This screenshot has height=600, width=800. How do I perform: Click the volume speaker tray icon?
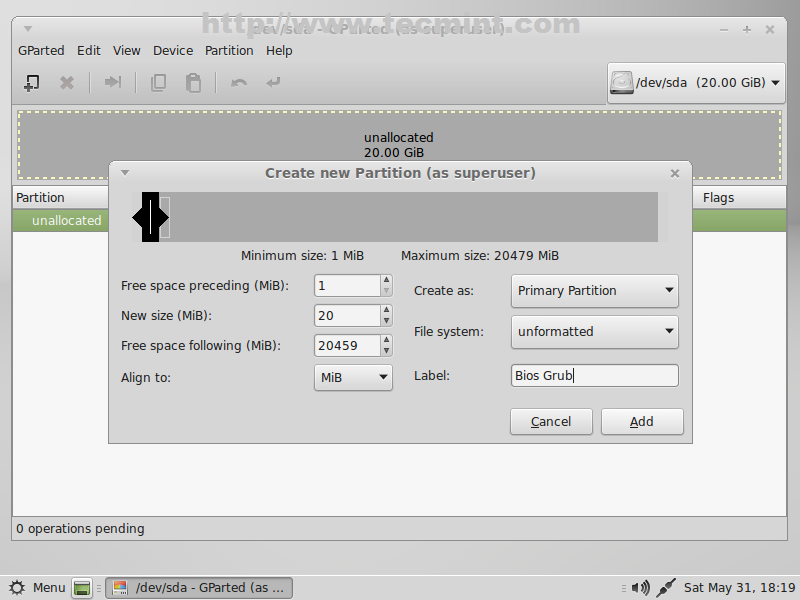tap(640, 588)
